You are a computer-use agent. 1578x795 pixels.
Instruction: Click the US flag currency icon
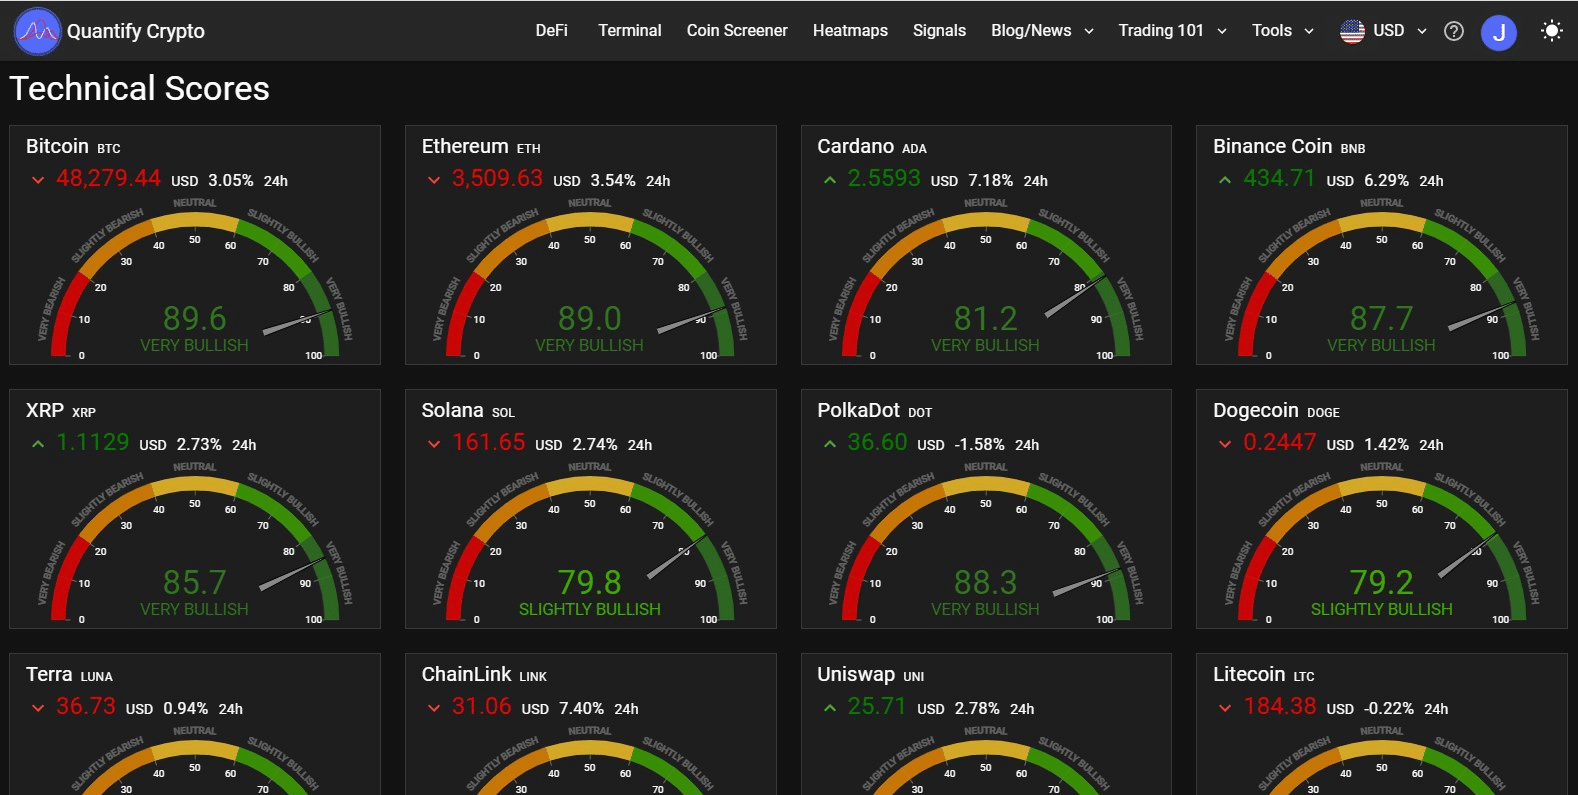(1352, 31)
